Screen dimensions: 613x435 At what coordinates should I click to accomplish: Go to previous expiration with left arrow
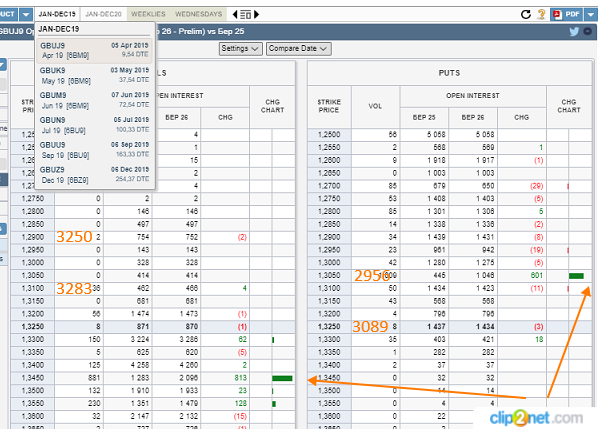click(235, 14)
